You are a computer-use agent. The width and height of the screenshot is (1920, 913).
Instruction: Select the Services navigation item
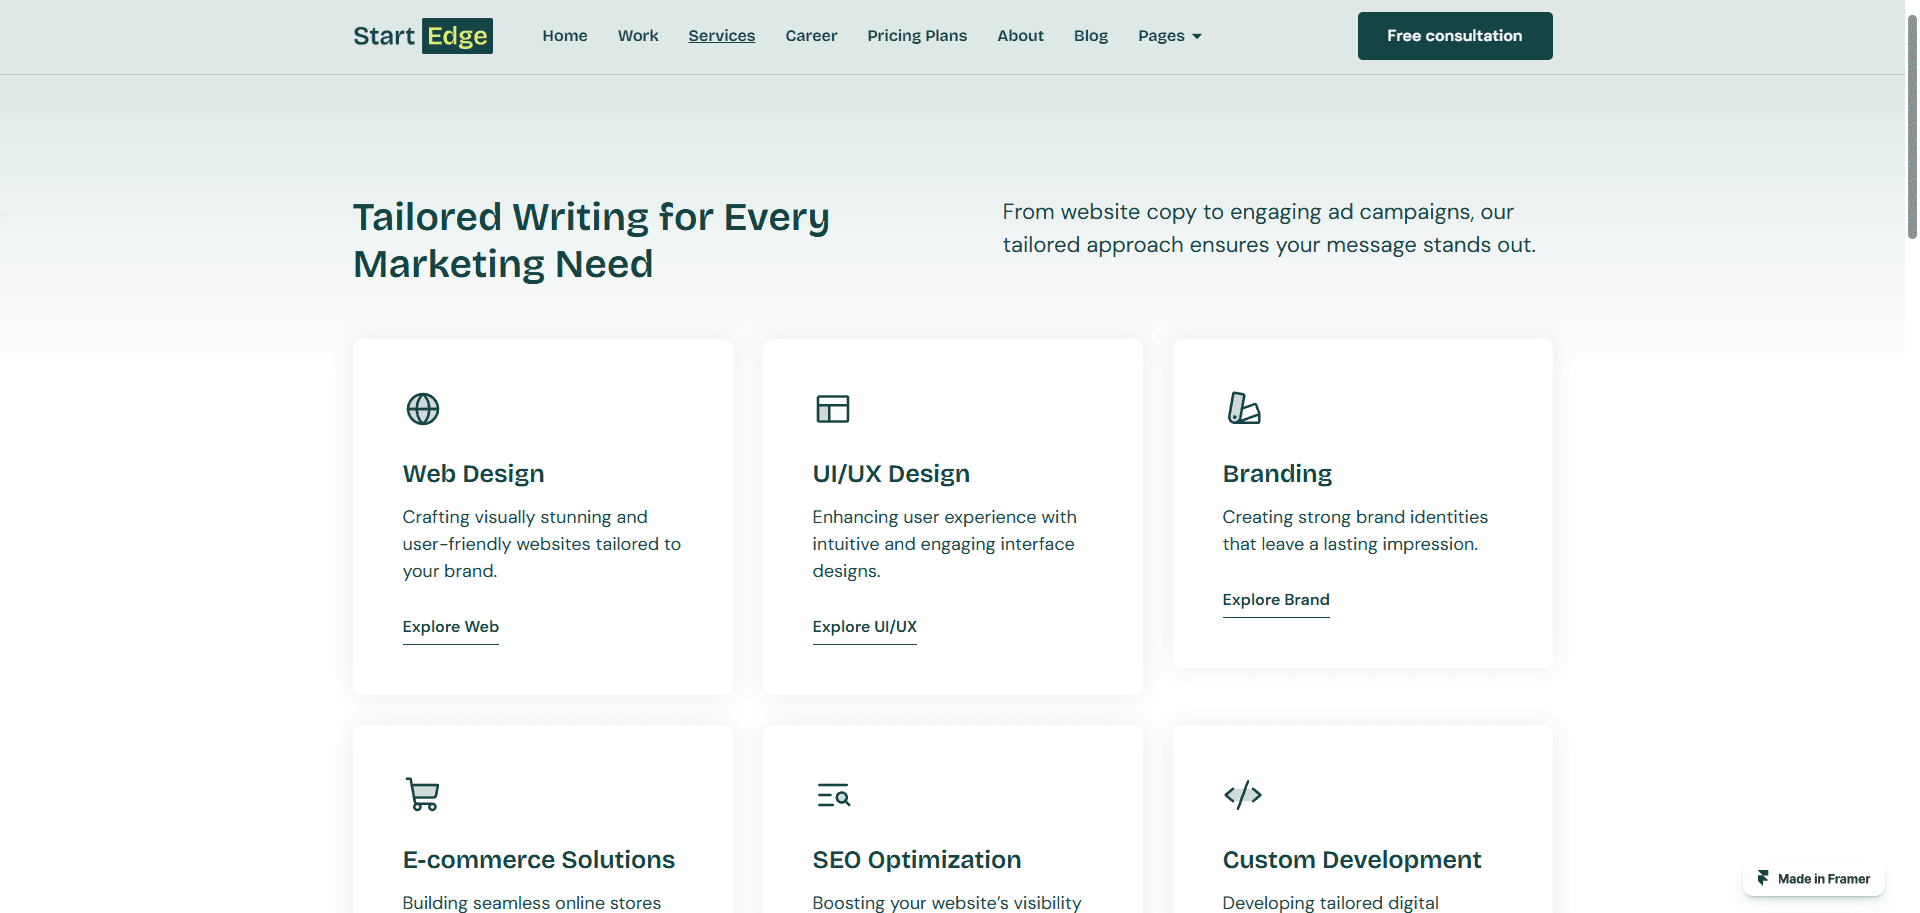coord(722,36)
